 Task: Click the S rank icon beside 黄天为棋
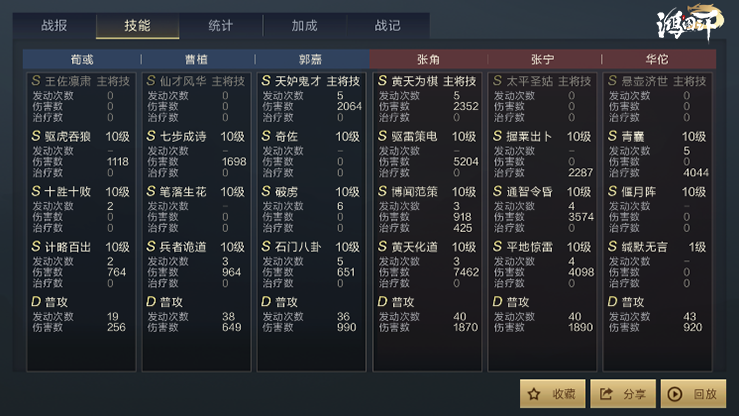[x=382, y=81]
